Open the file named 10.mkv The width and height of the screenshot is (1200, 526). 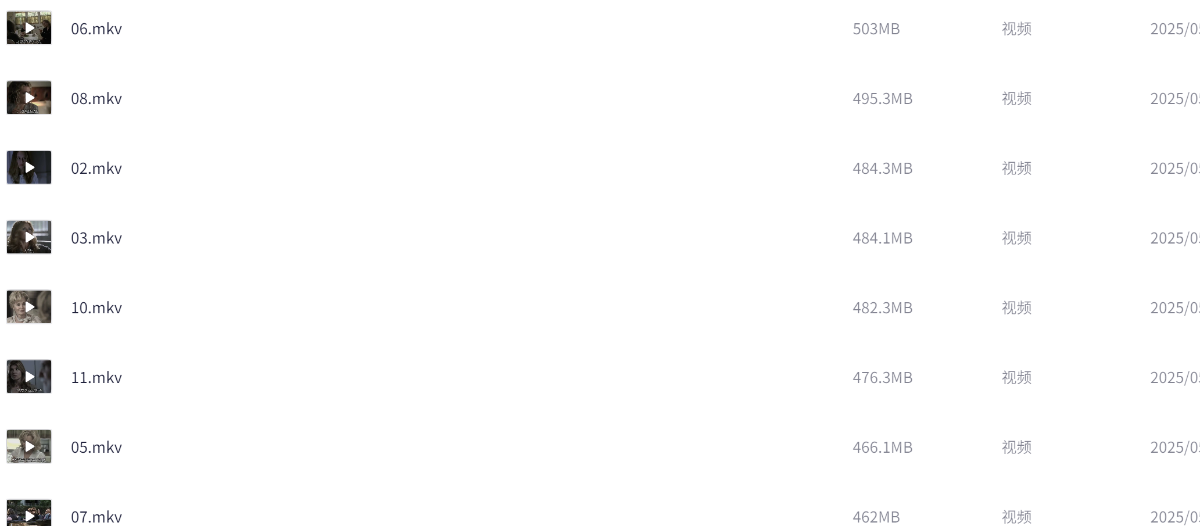coord(96,308)
